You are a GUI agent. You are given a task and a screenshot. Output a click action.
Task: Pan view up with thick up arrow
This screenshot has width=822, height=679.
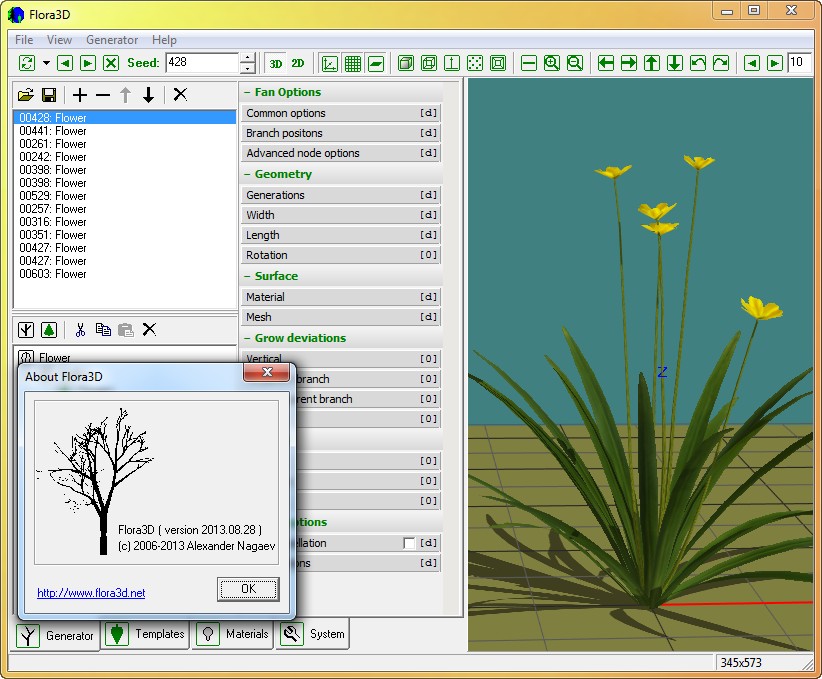tap(652, 63)
